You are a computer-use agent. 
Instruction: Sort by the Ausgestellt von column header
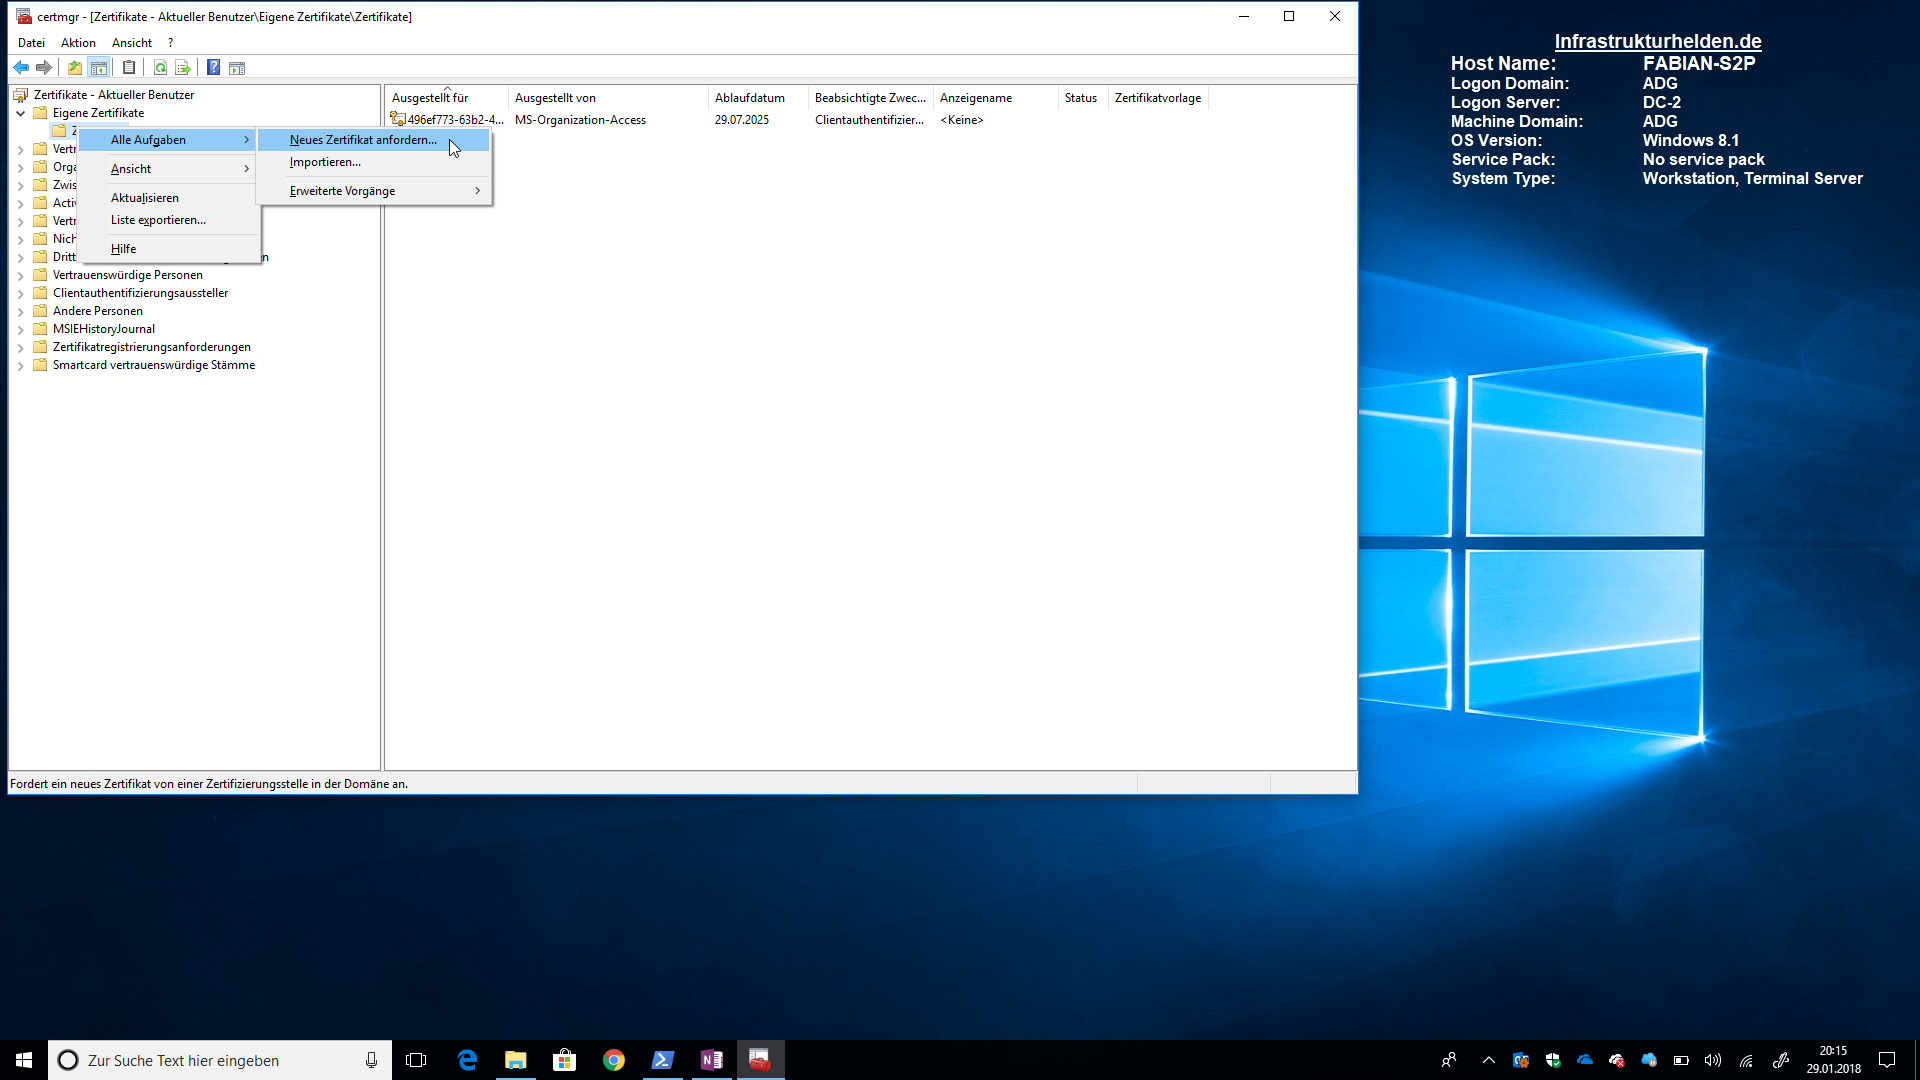point(608,98)
